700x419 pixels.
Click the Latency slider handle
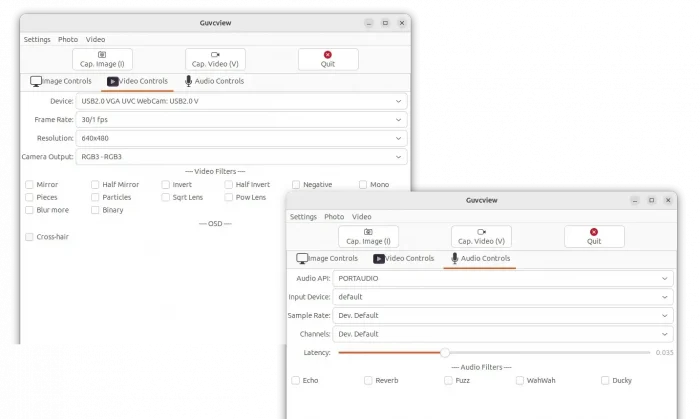click(445, 352)
